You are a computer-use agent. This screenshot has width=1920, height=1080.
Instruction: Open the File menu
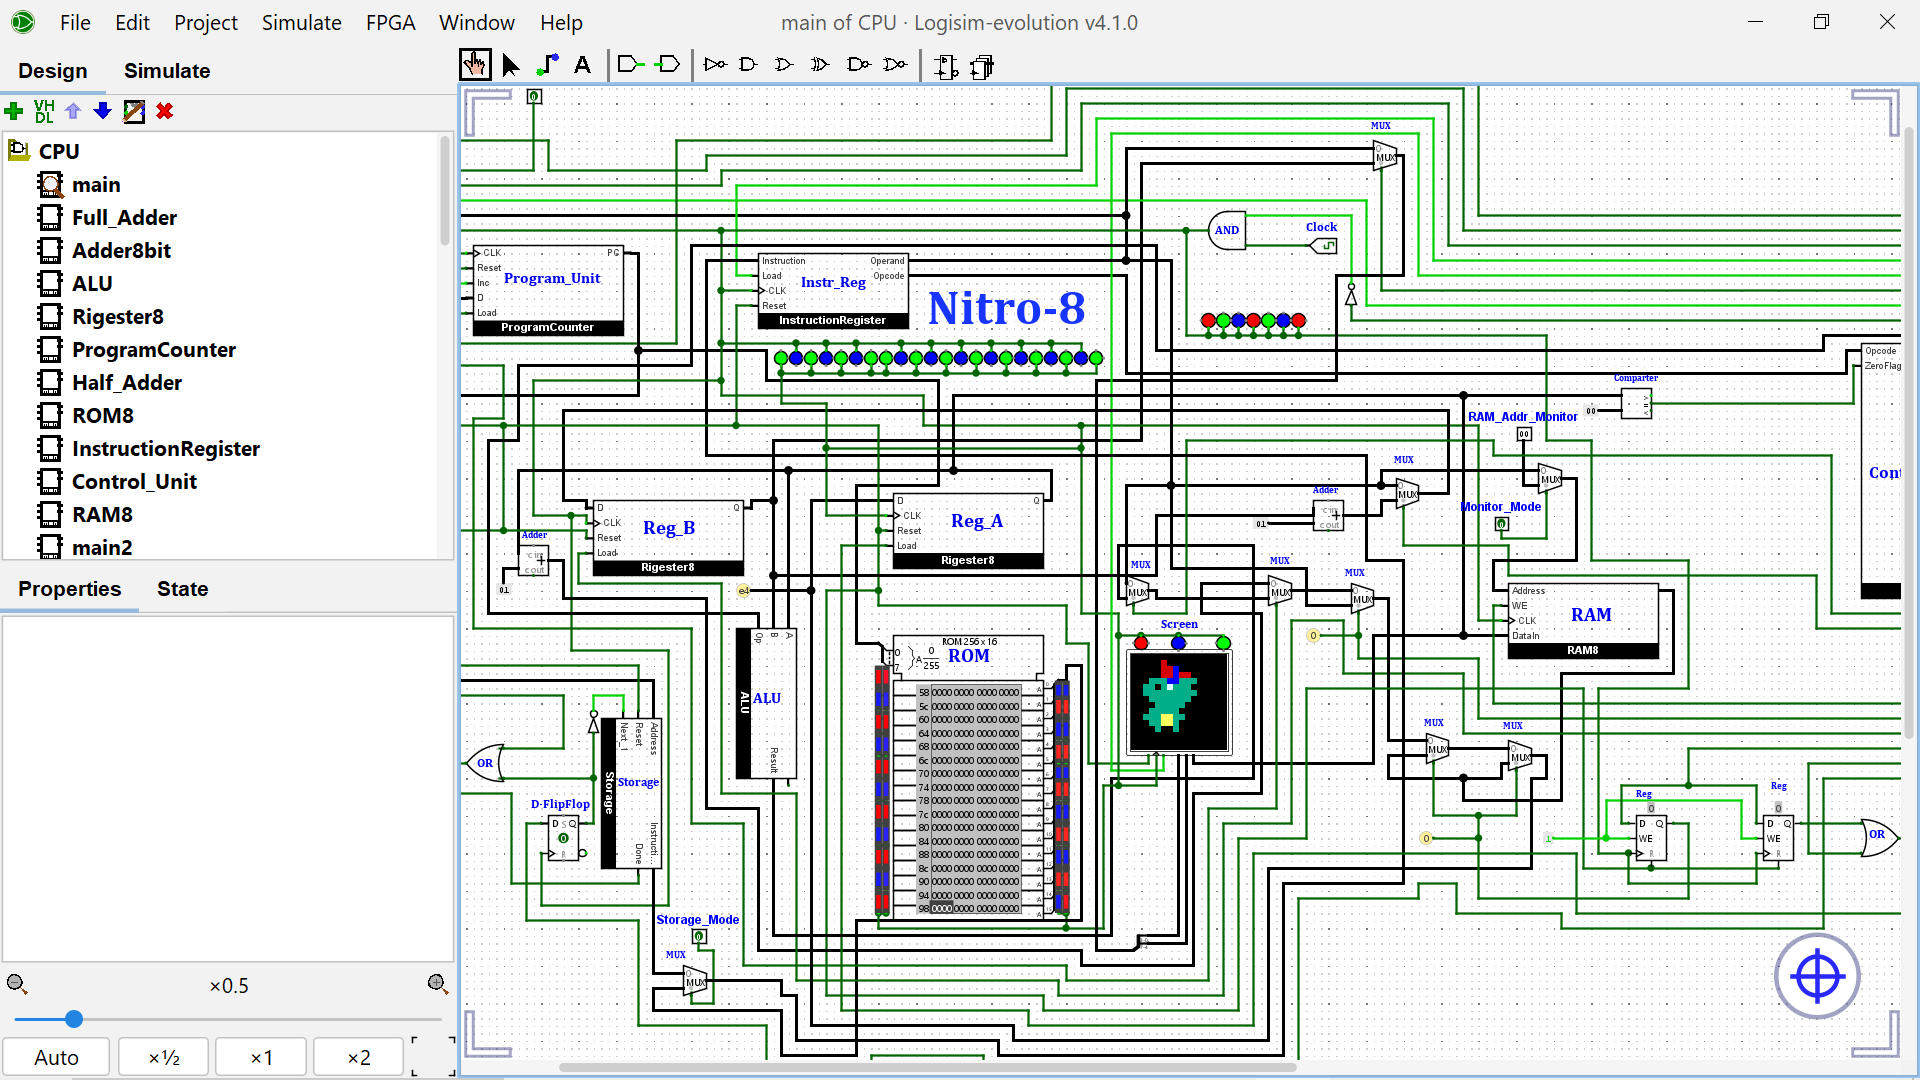tap(75, 22)
